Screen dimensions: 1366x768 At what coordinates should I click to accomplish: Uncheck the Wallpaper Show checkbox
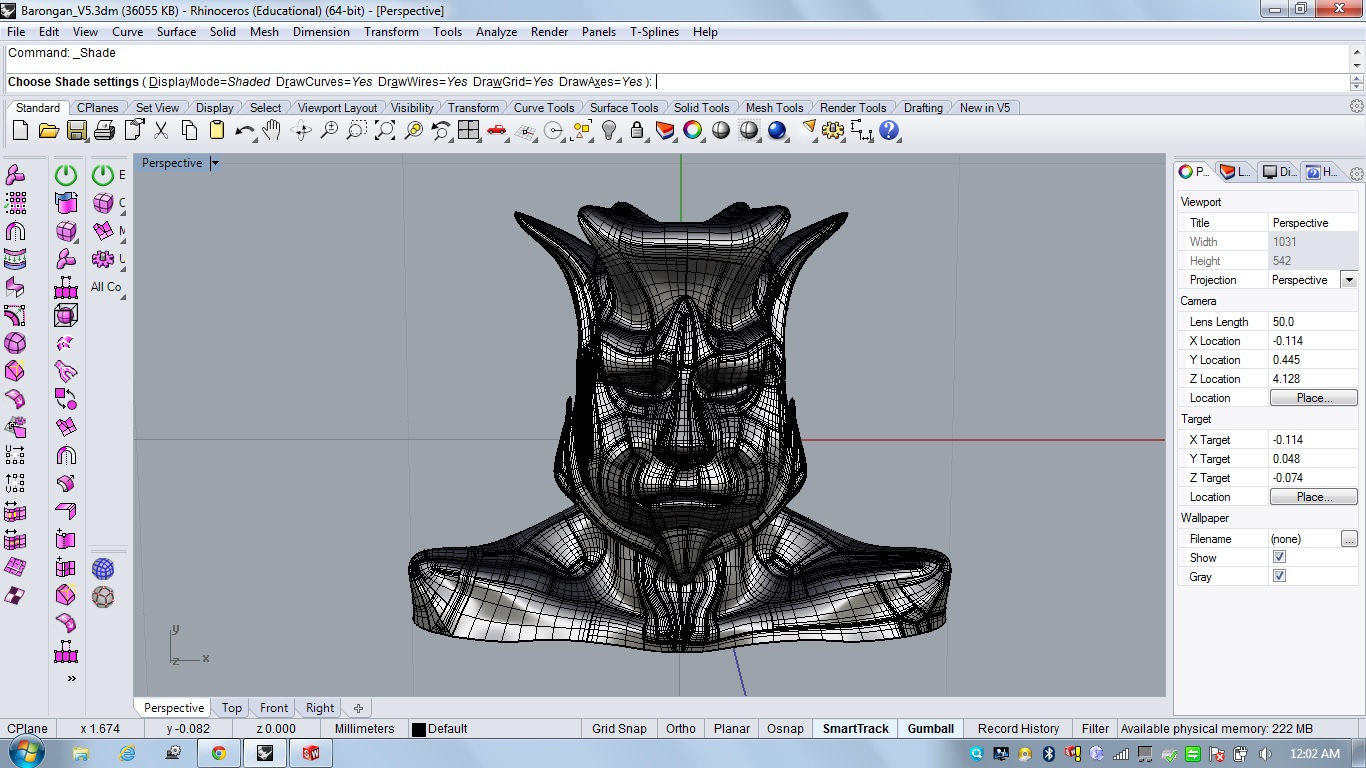1279,557
